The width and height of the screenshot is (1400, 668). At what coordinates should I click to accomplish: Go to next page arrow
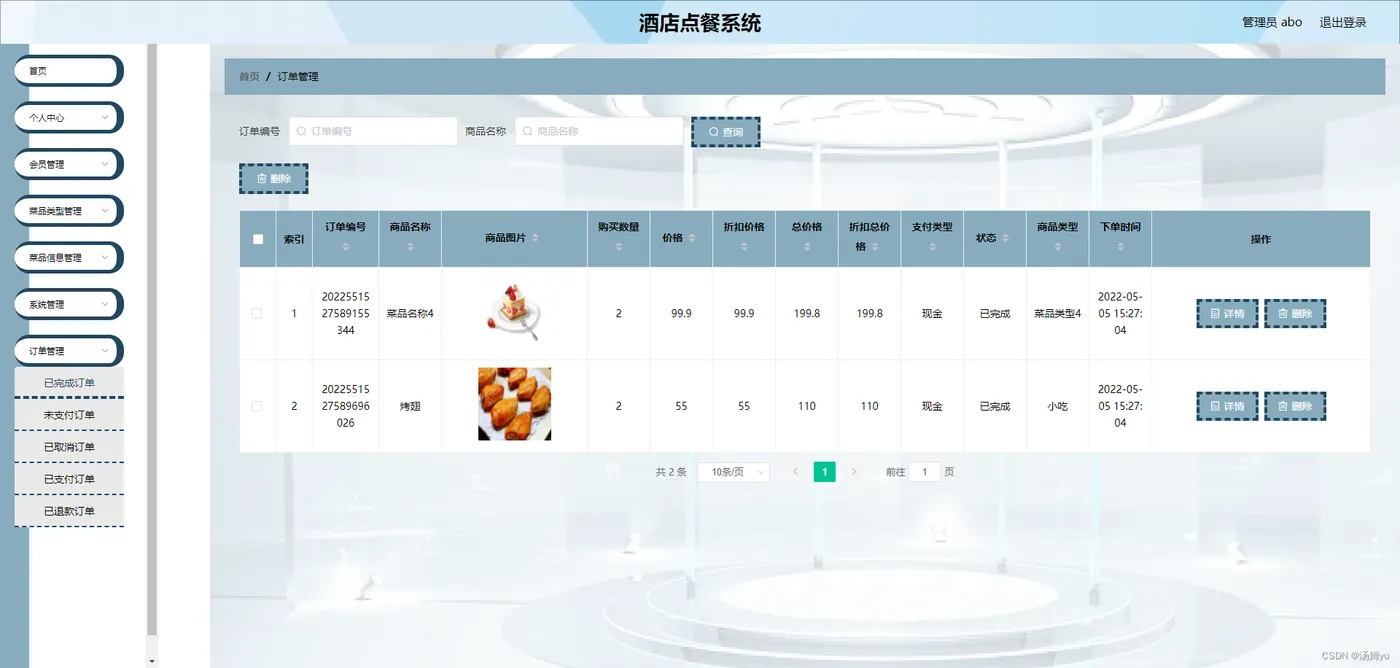point(854,472)
